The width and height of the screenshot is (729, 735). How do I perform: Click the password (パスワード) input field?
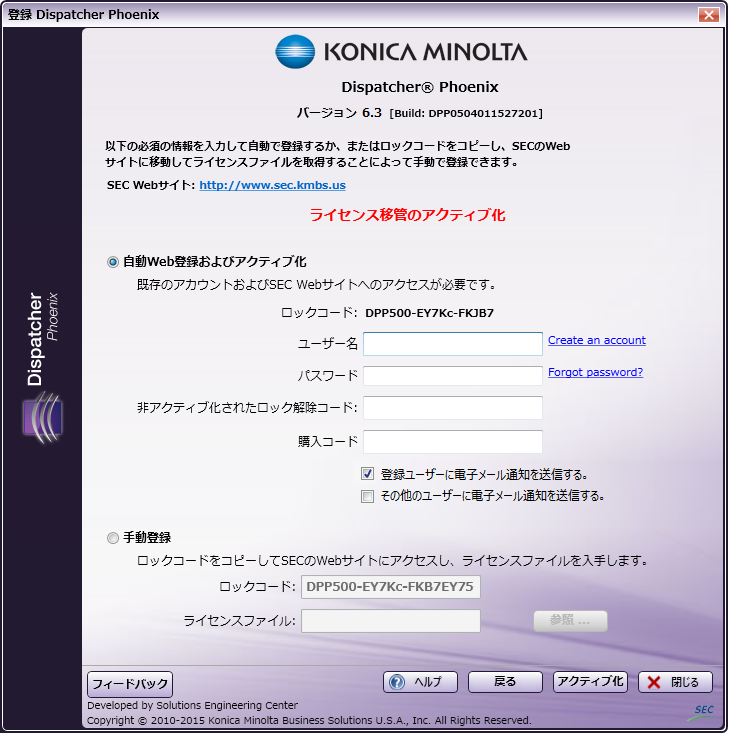pos(453,376)
